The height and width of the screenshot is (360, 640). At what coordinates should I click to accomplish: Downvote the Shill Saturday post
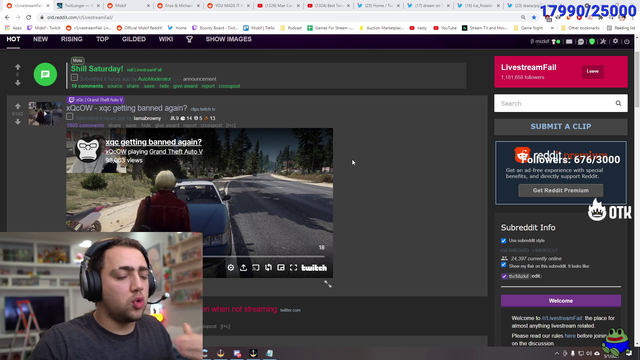click(x=18, y=82)
